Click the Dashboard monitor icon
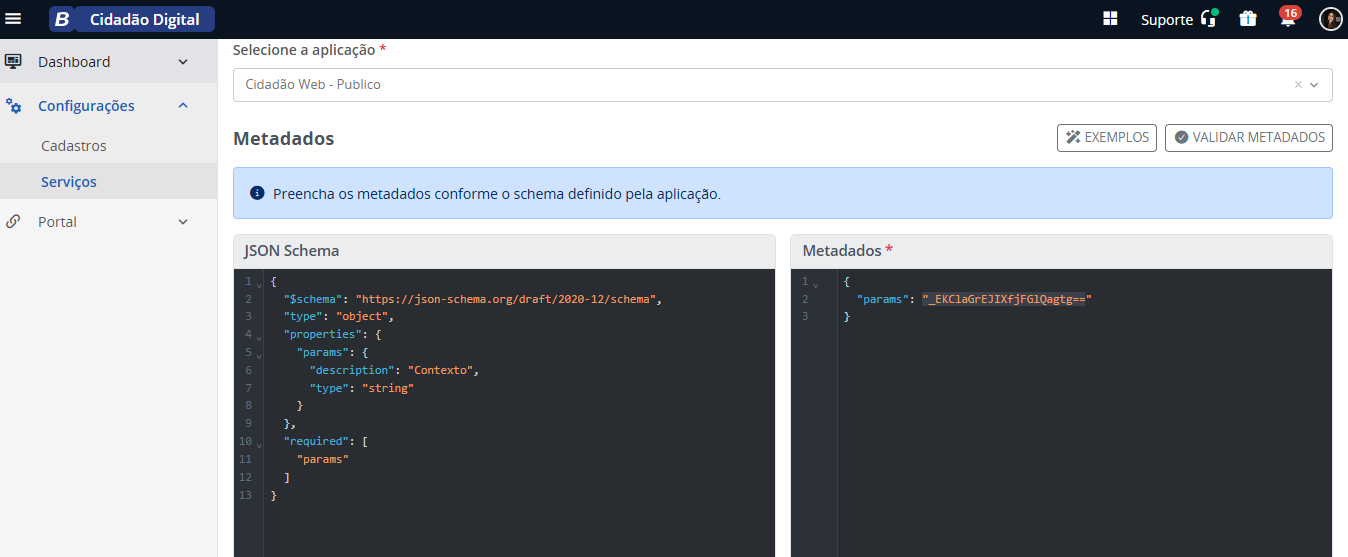 tap(14, 62)
